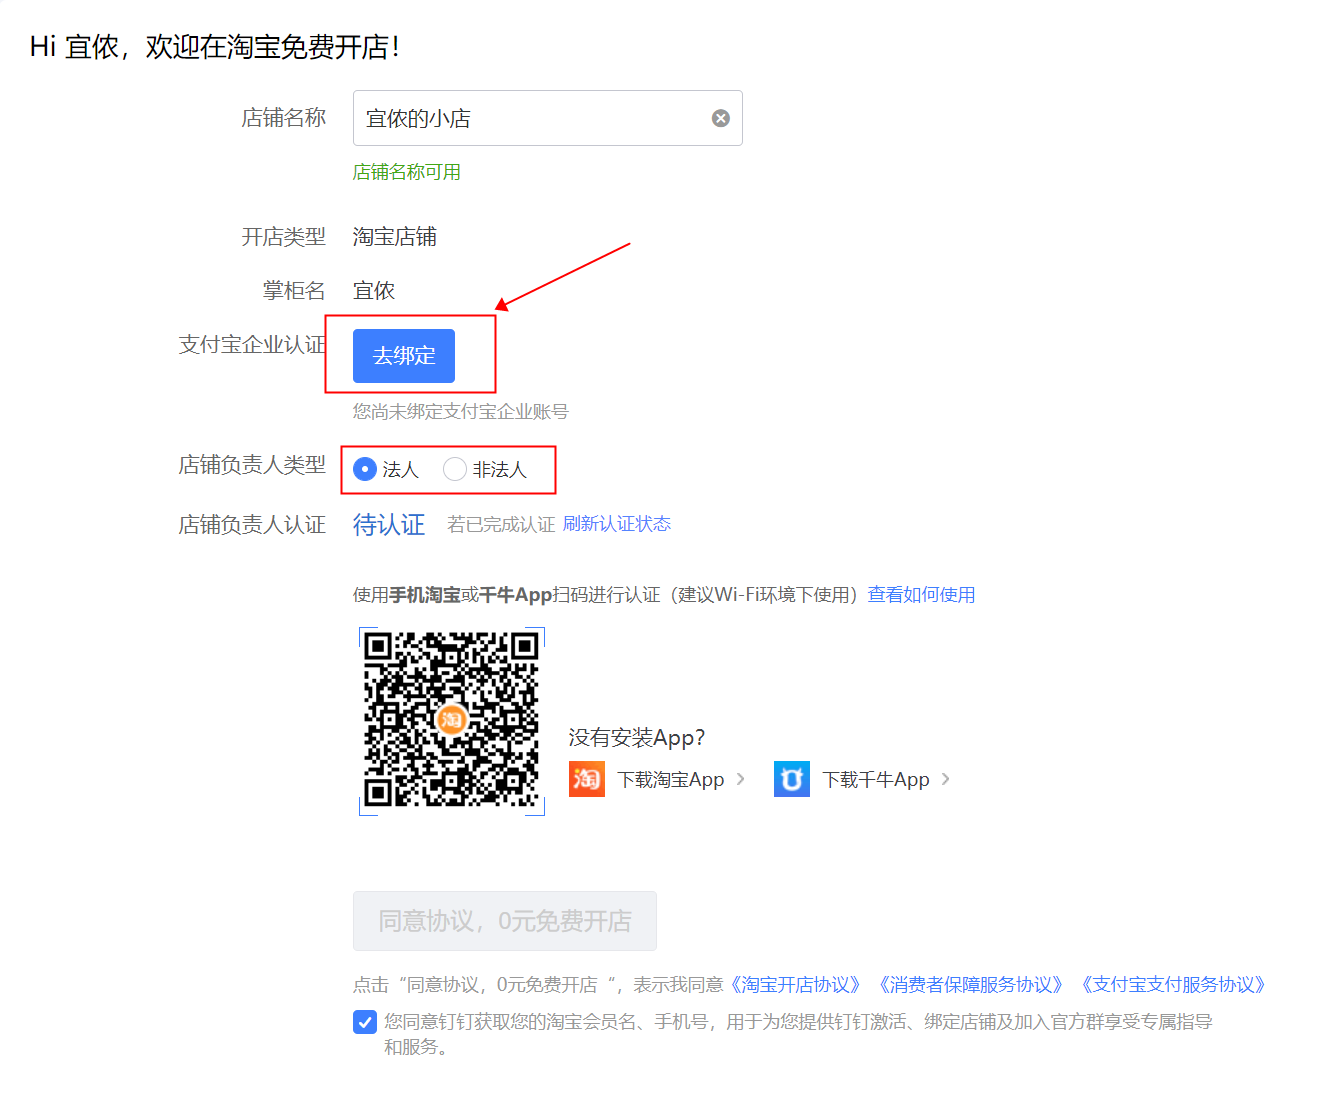Click the 掌柜名 field label
The width and height of the screenshot is (1323, 1099).
pyautogui.click(x=295, y=291)
